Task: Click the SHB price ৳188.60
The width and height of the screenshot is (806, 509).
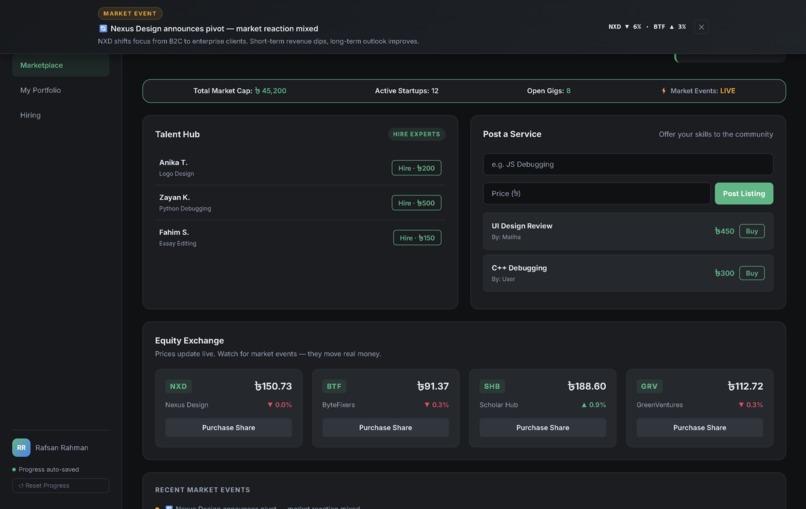Action: (587, 386)
